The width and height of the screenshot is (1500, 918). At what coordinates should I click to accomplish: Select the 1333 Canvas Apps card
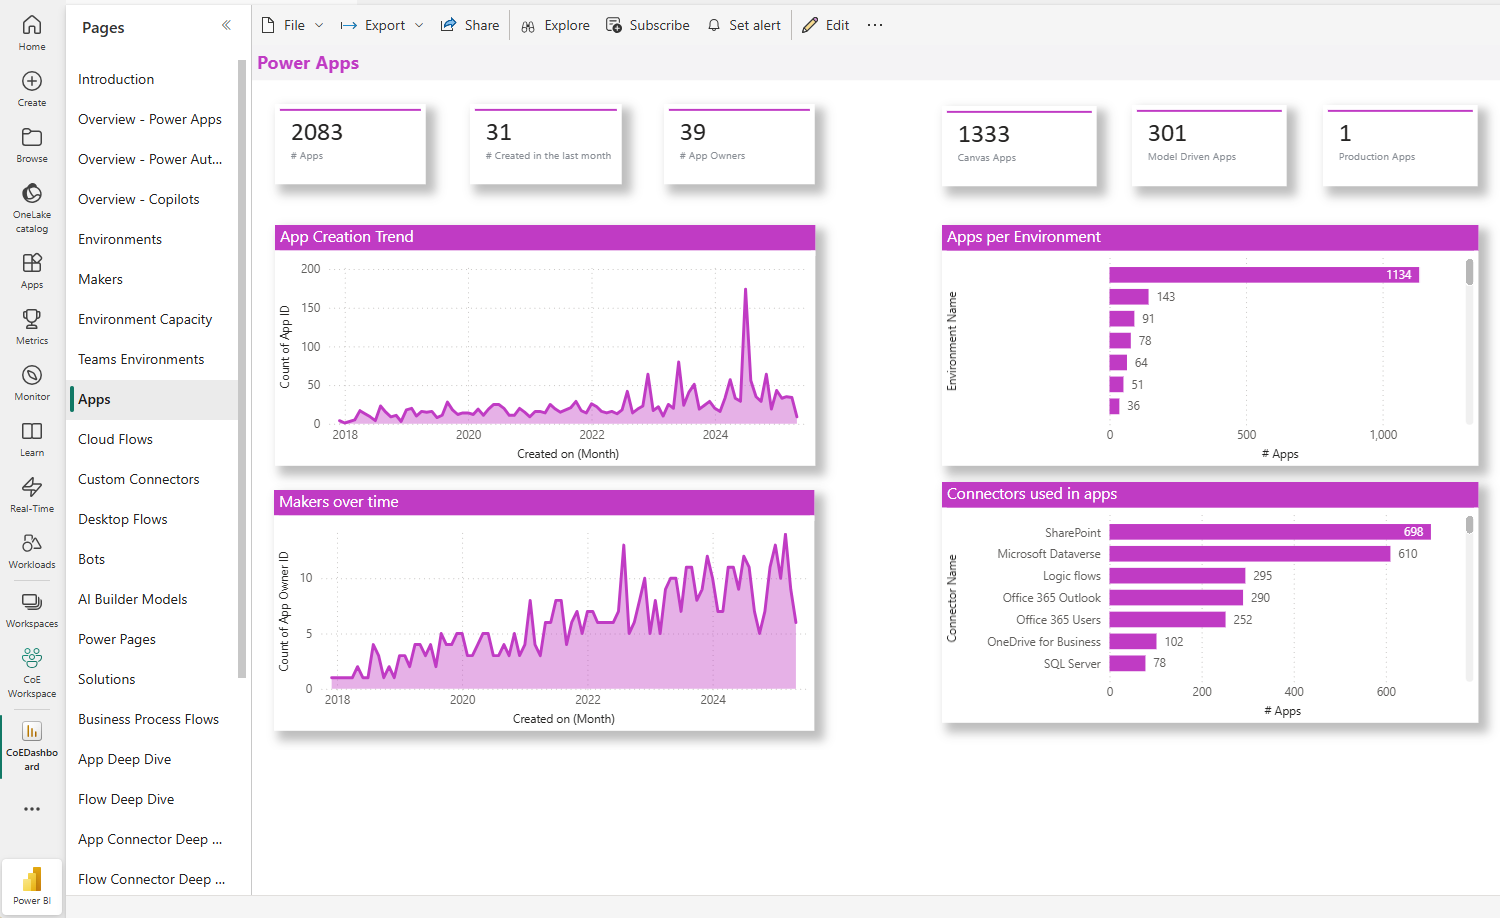pos(1019,147)
